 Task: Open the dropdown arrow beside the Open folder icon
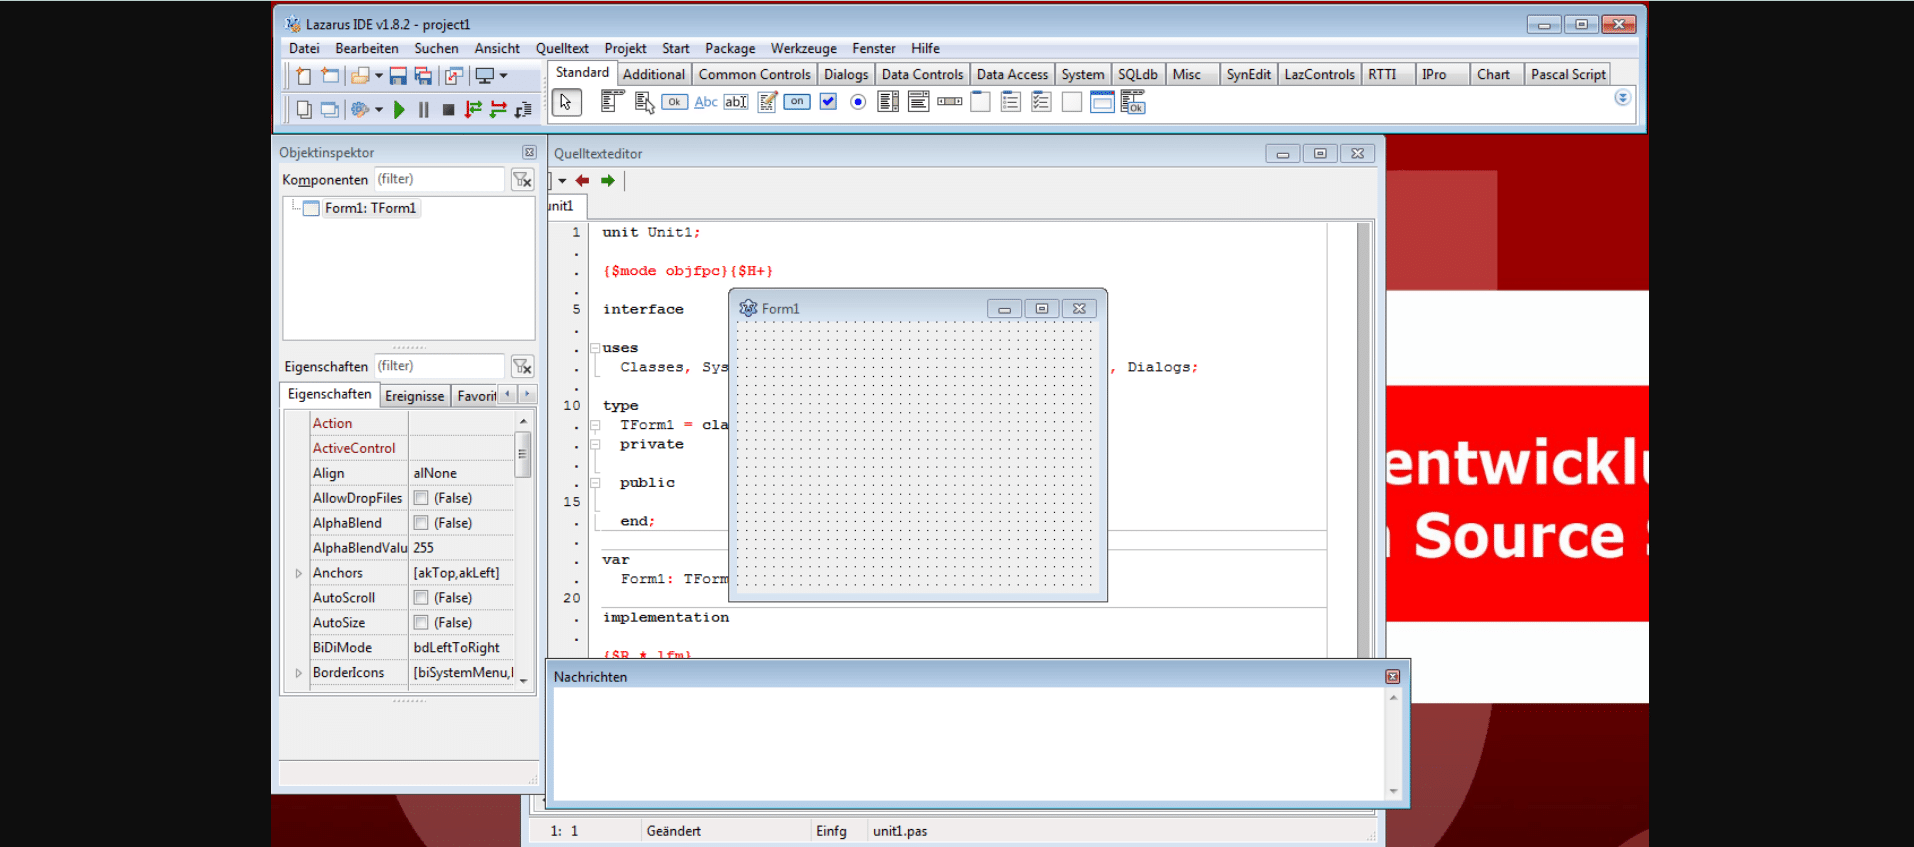pos(379,76)
